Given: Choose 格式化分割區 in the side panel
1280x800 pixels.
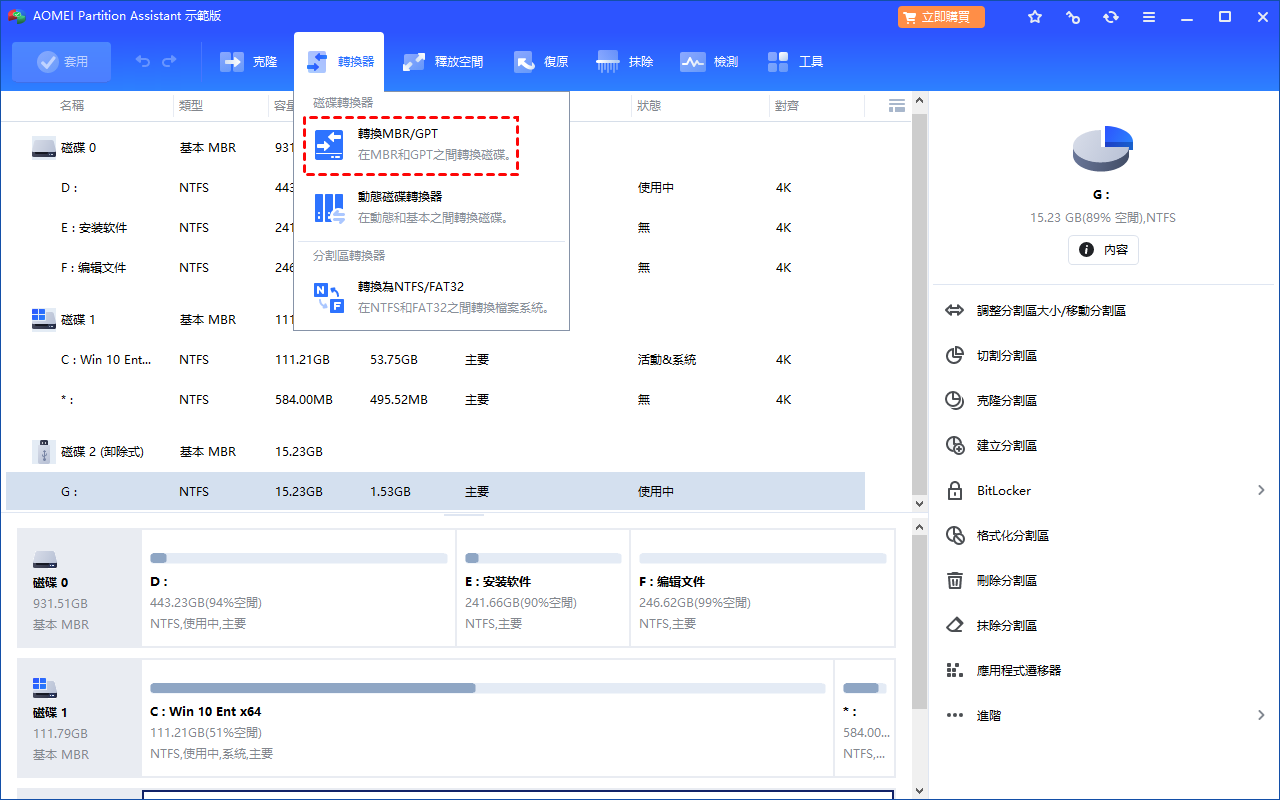Looking at the screenshot, I should (1012, 536).
